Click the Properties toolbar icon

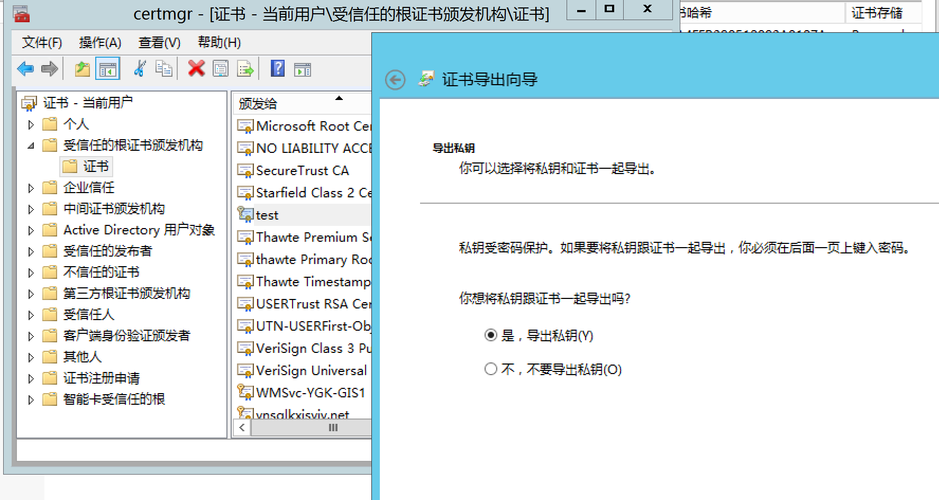(x=220, y=69)
